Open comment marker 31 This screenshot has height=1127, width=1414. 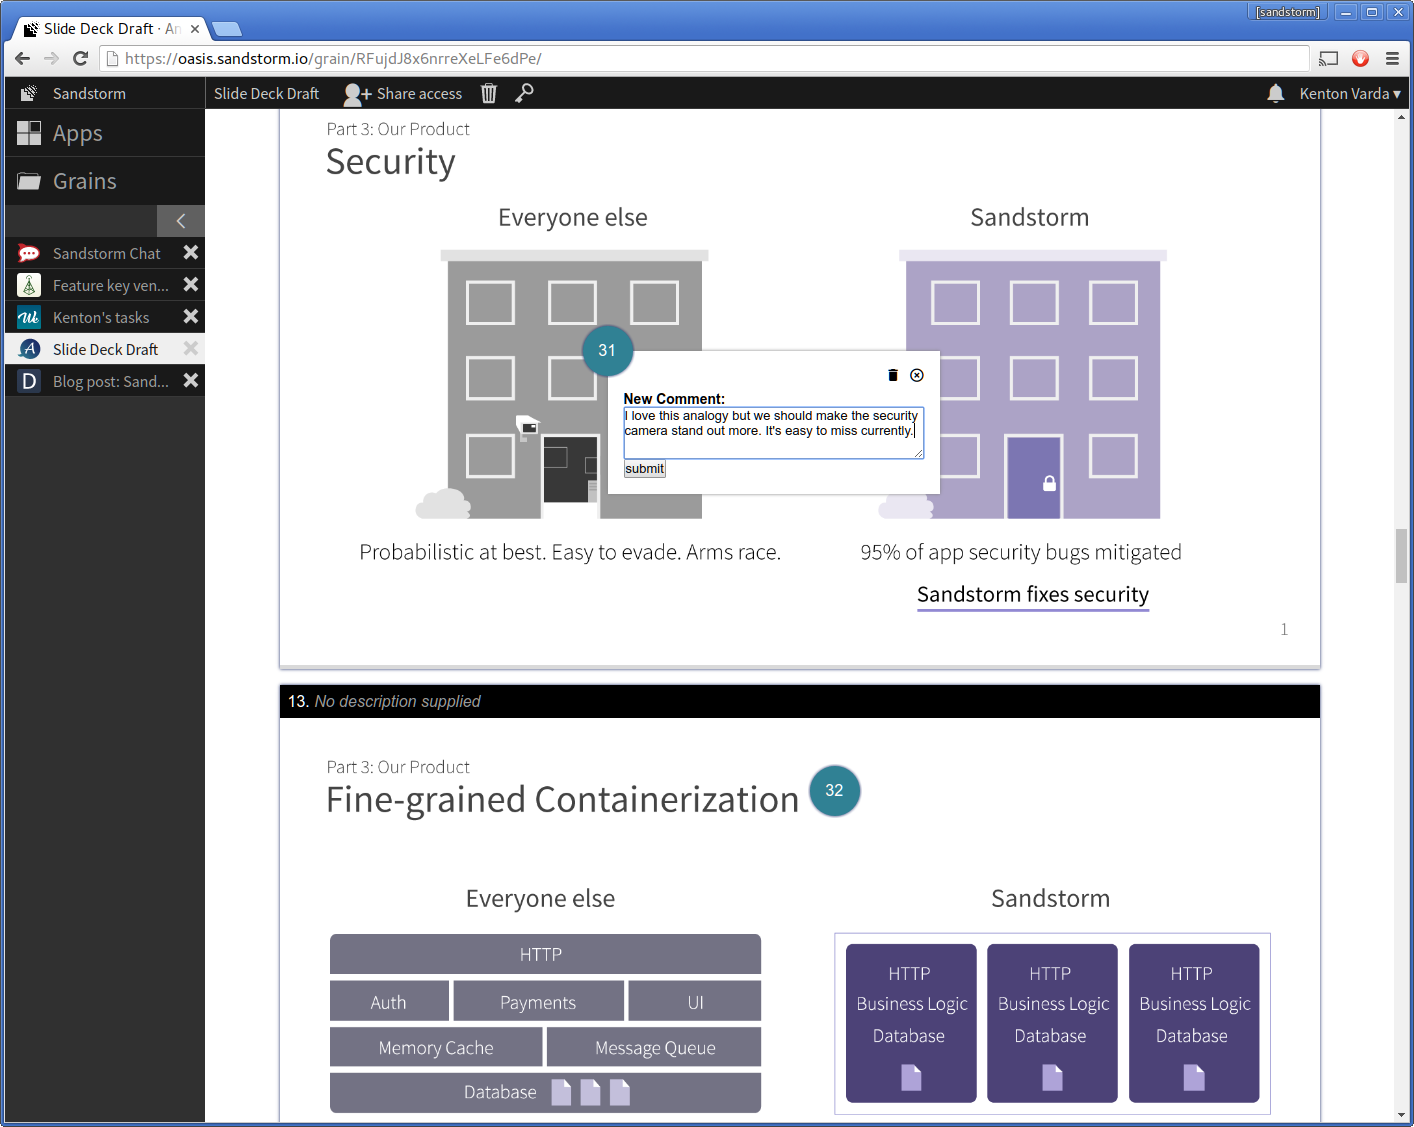click(607, 350)
